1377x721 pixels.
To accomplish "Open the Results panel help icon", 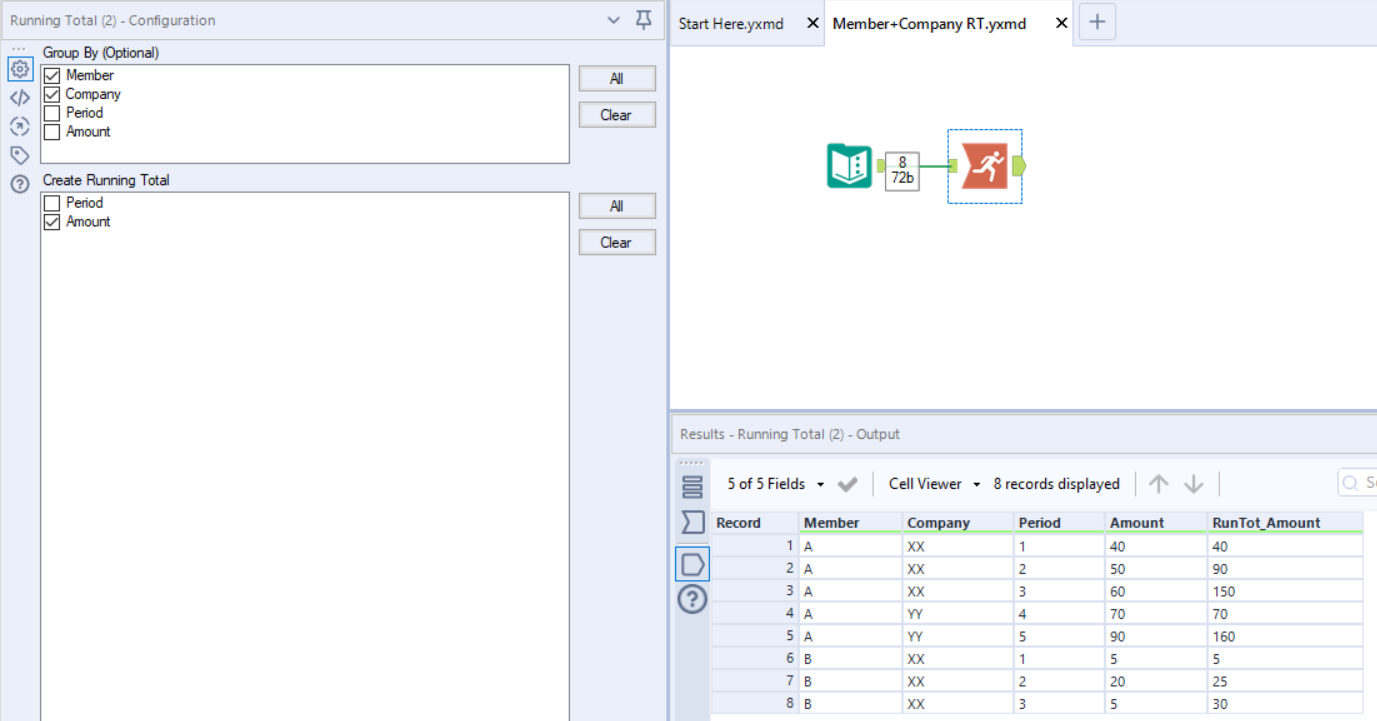I will [693, 598].
